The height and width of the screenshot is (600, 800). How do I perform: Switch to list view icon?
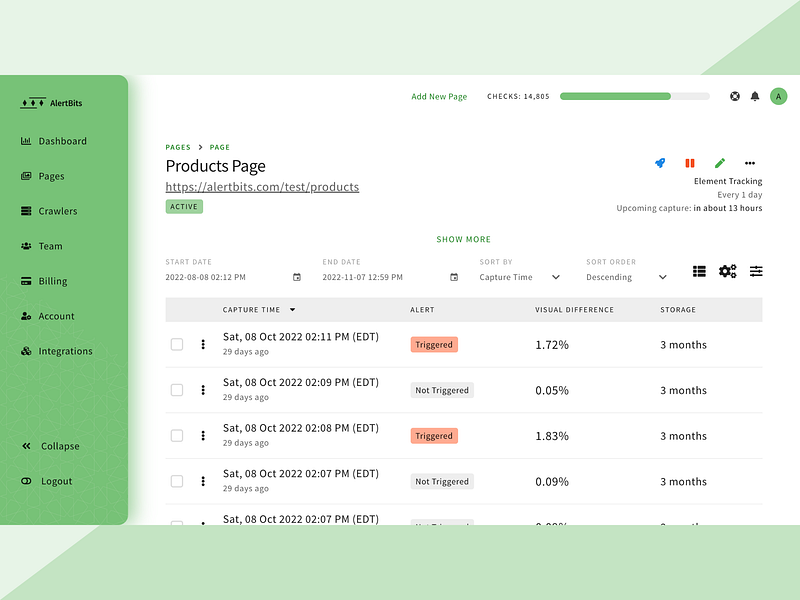coord(699,271)
